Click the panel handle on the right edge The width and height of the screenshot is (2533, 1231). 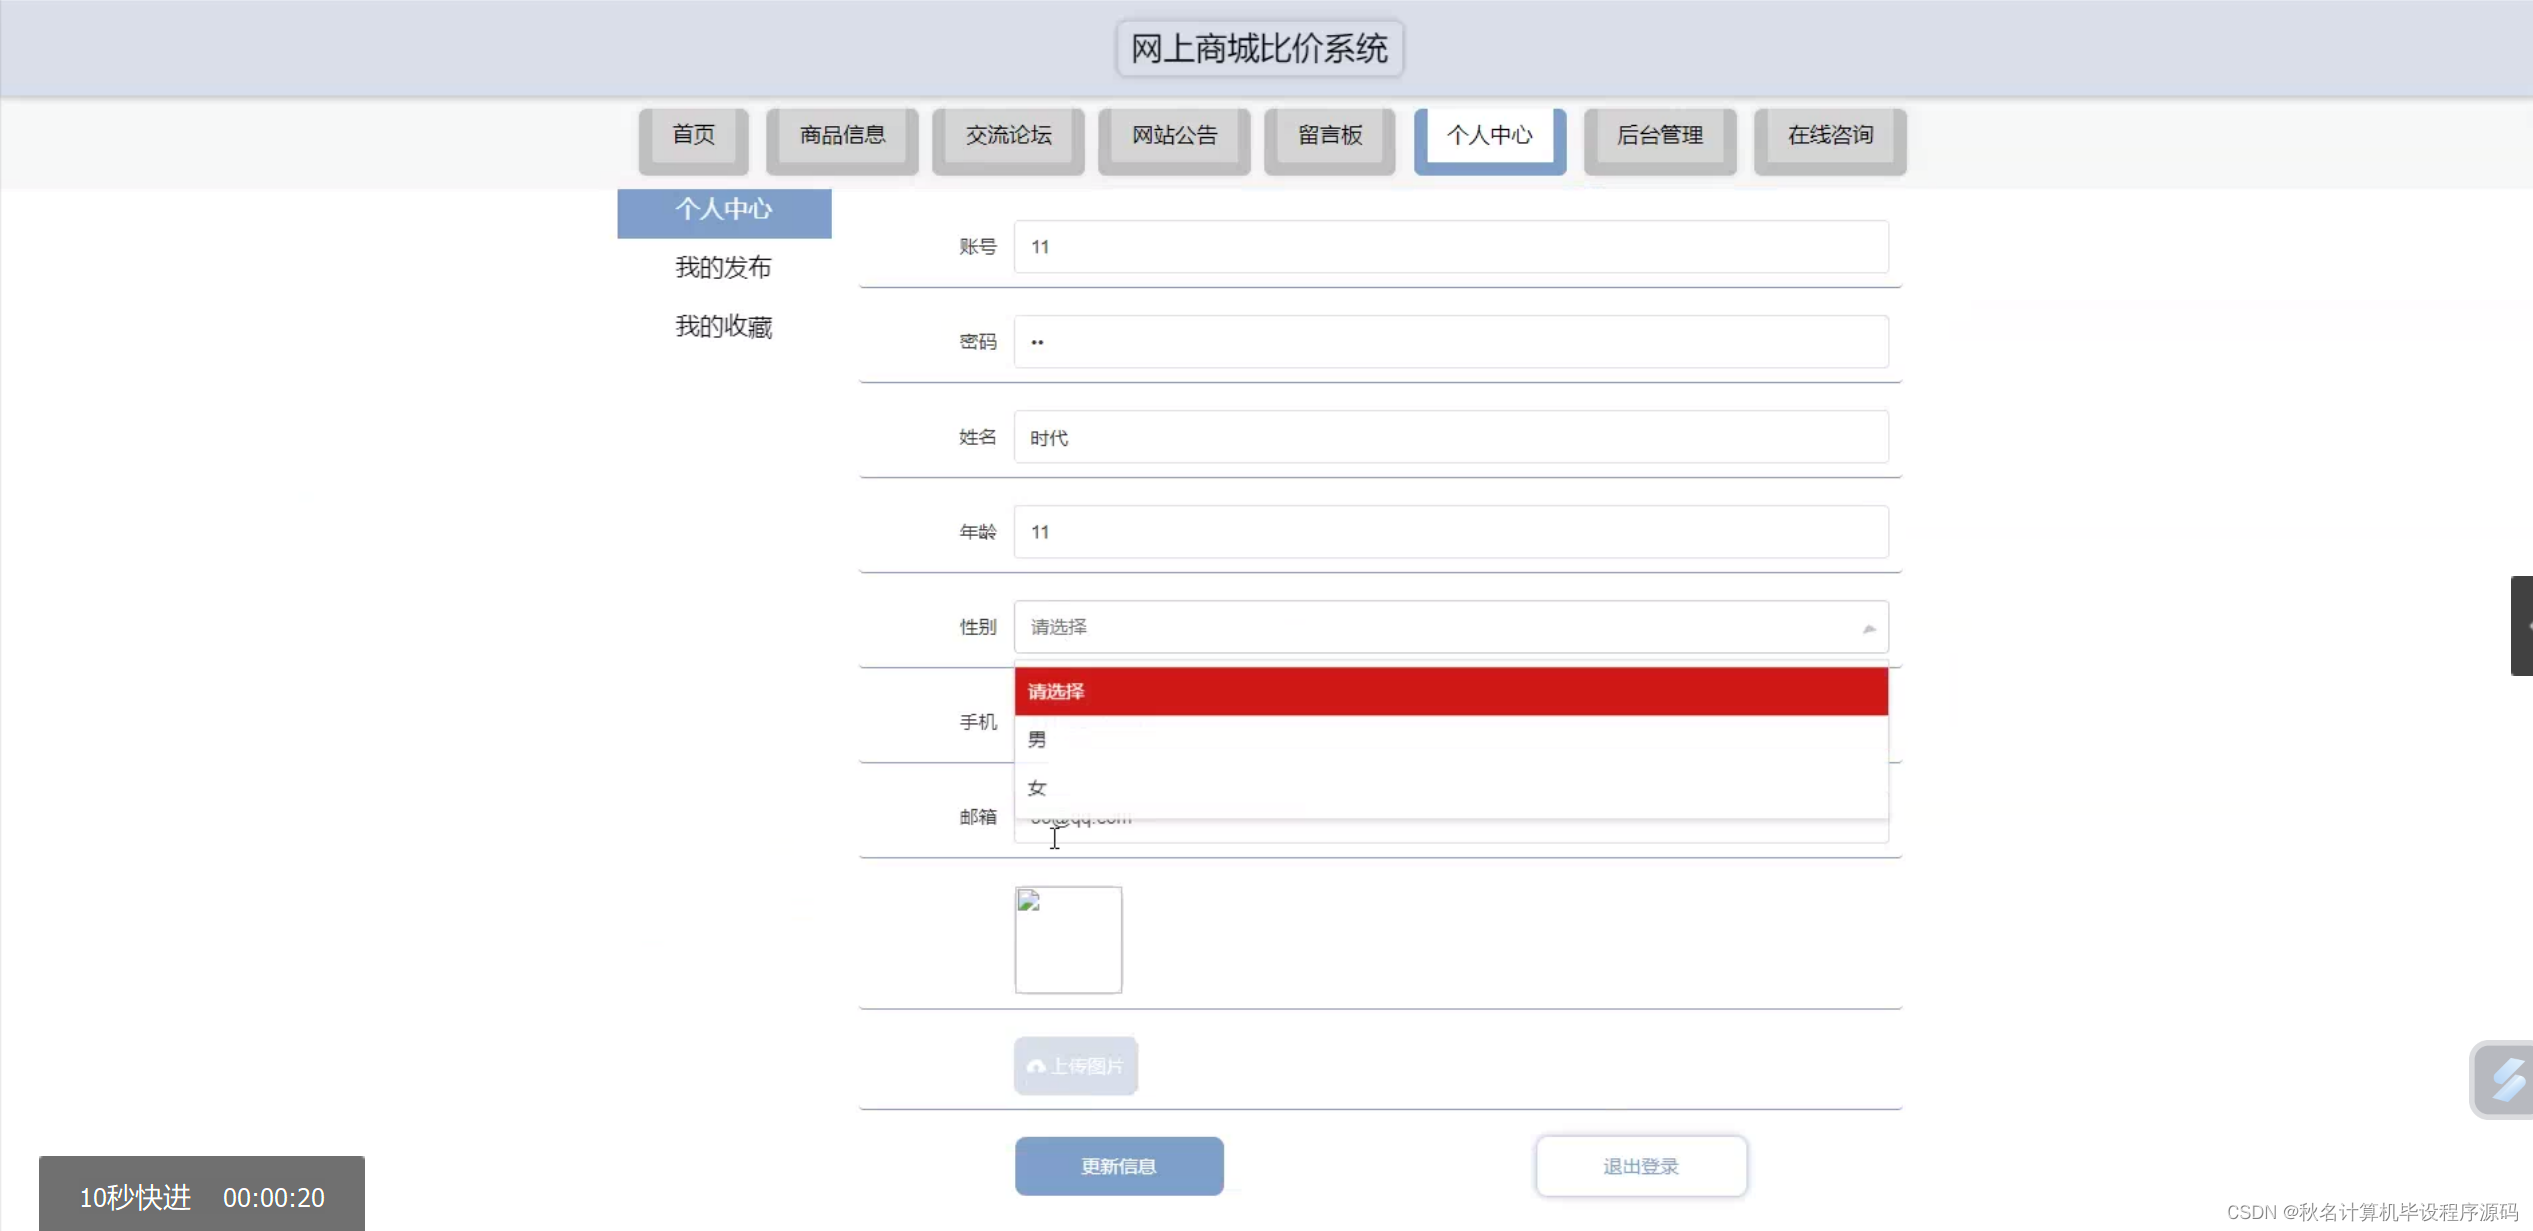coord(2523,626)
